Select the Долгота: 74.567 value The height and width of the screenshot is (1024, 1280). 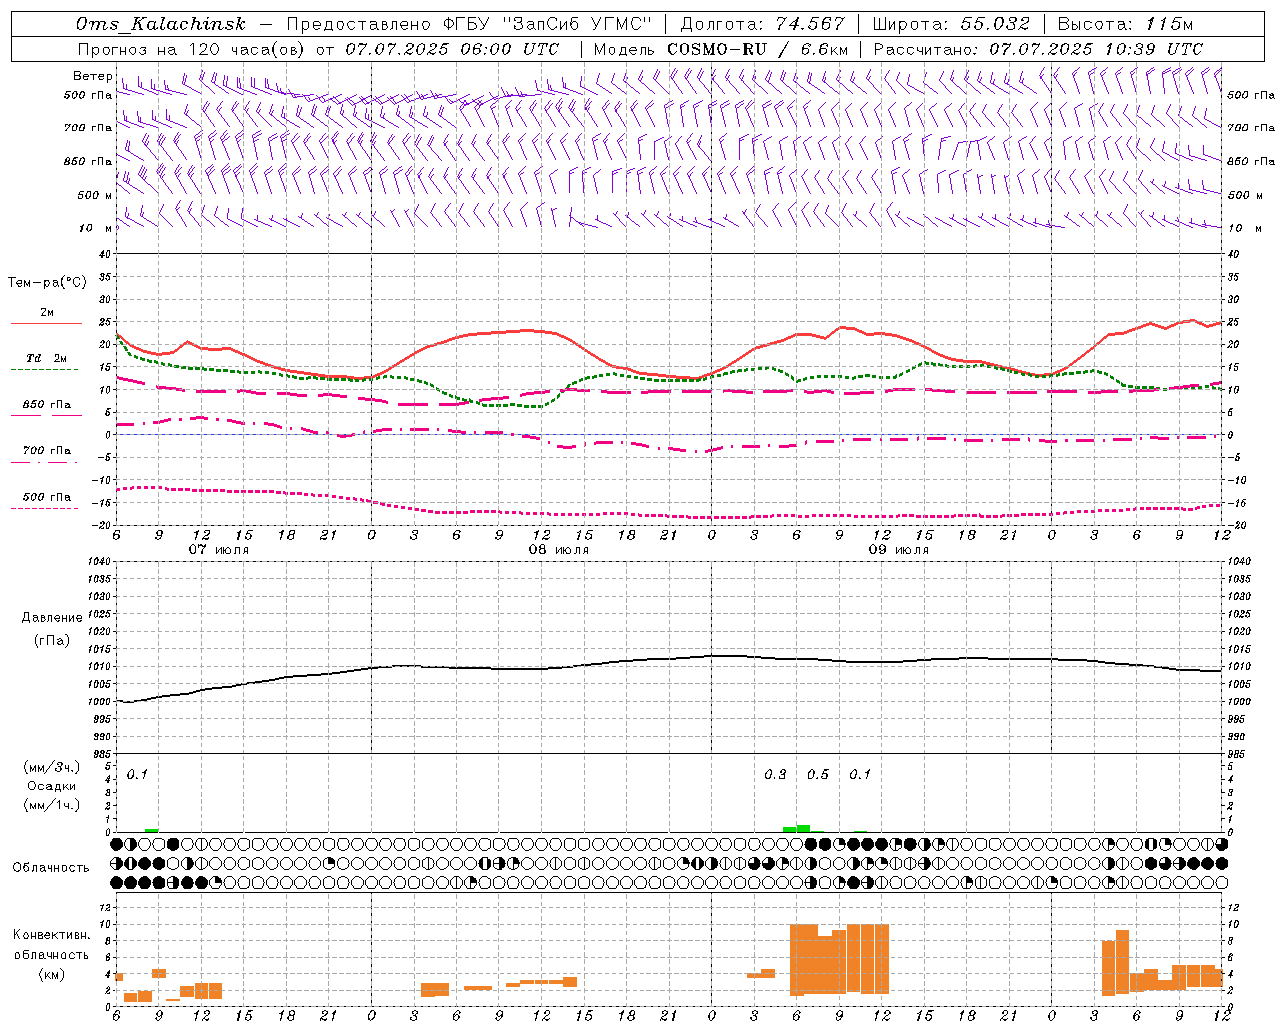(x=763, y=24)
